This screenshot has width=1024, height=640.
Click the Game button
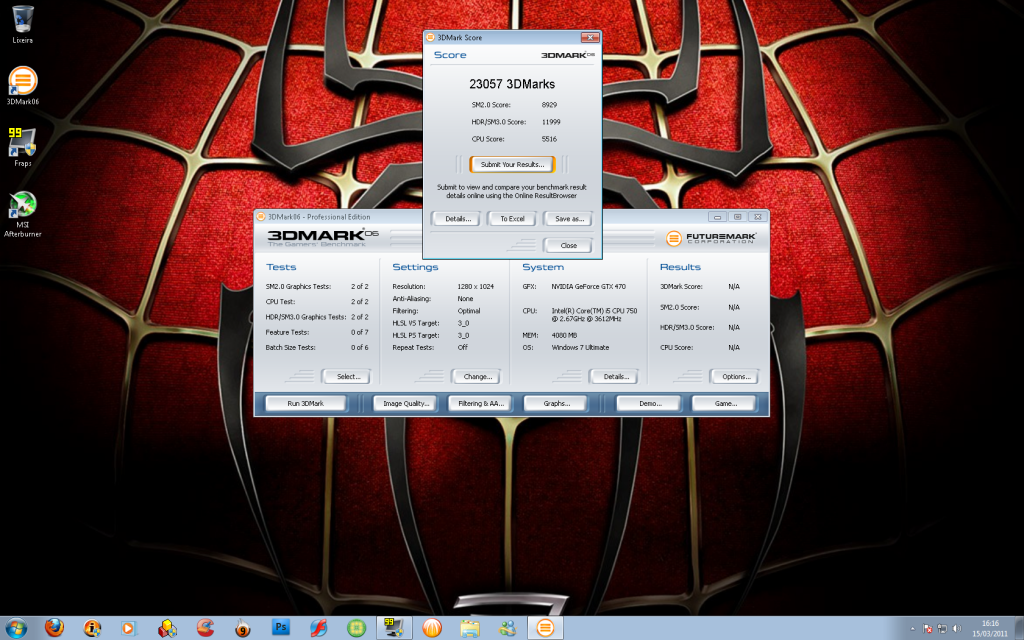725,404
